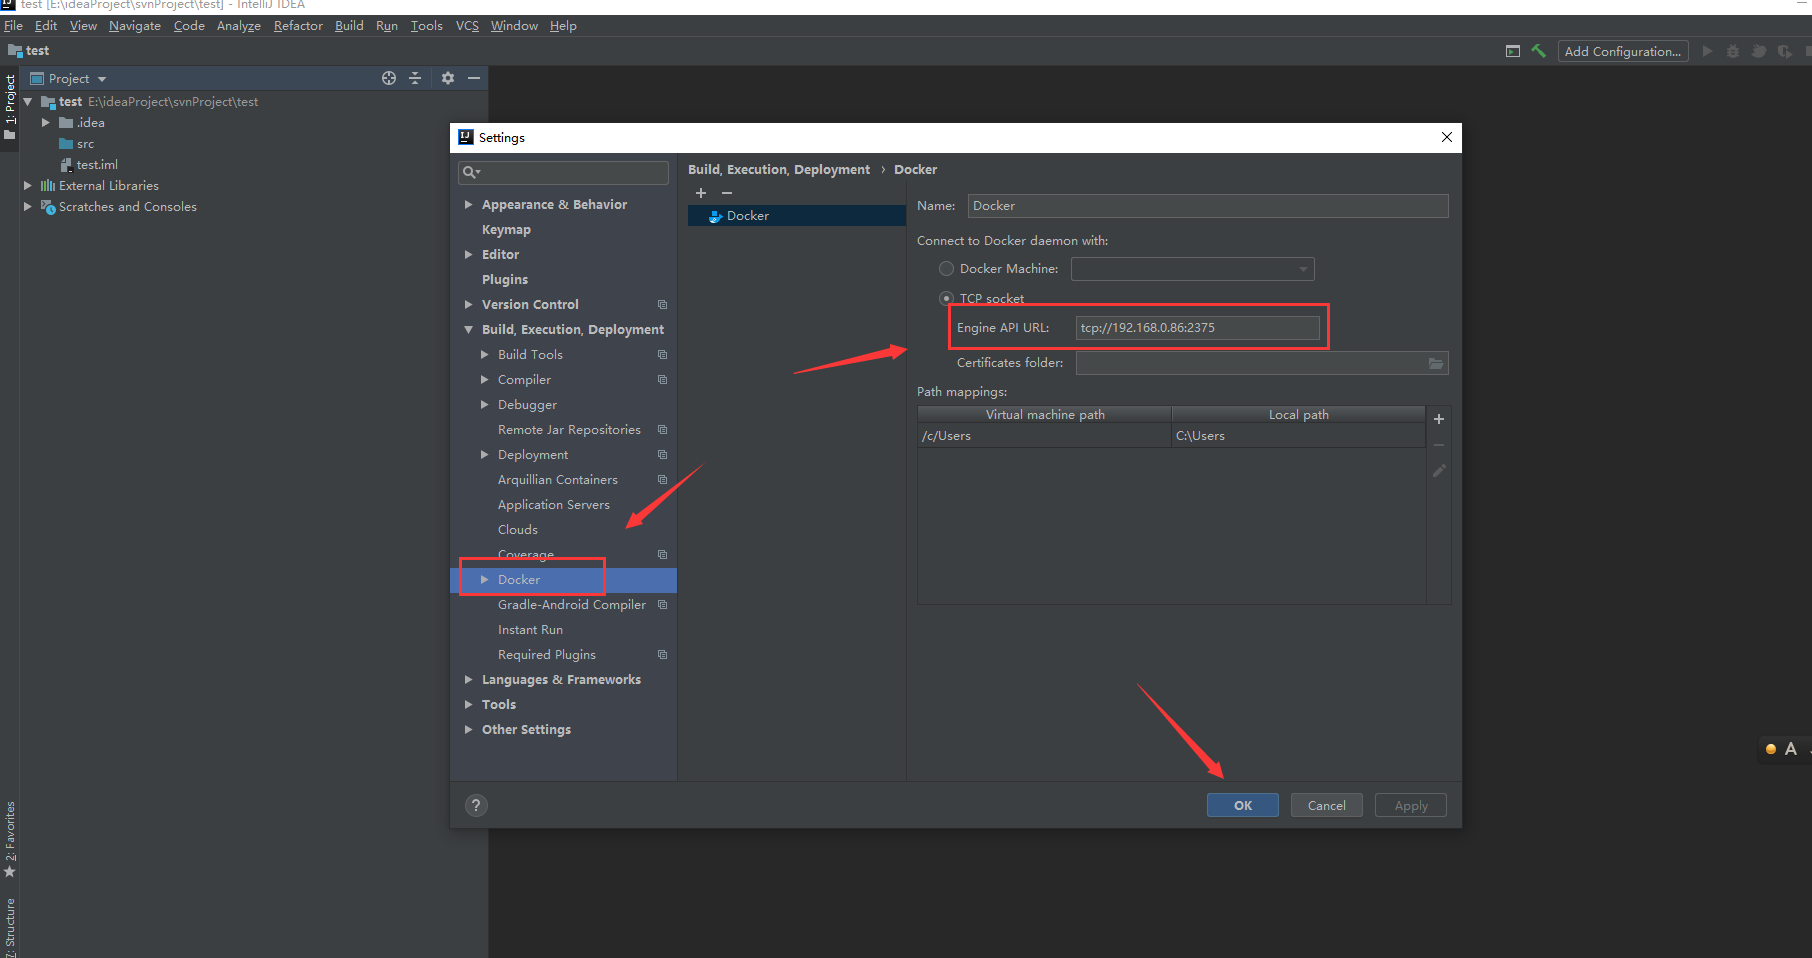
Task: Click the search icon in Settings search box
Action: click(470, 173)
